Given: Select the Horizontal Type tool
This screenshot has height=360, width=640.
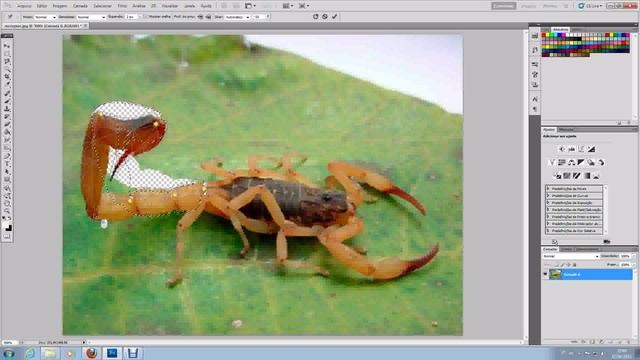Looking at the screenshot, I should click(7, 164).
